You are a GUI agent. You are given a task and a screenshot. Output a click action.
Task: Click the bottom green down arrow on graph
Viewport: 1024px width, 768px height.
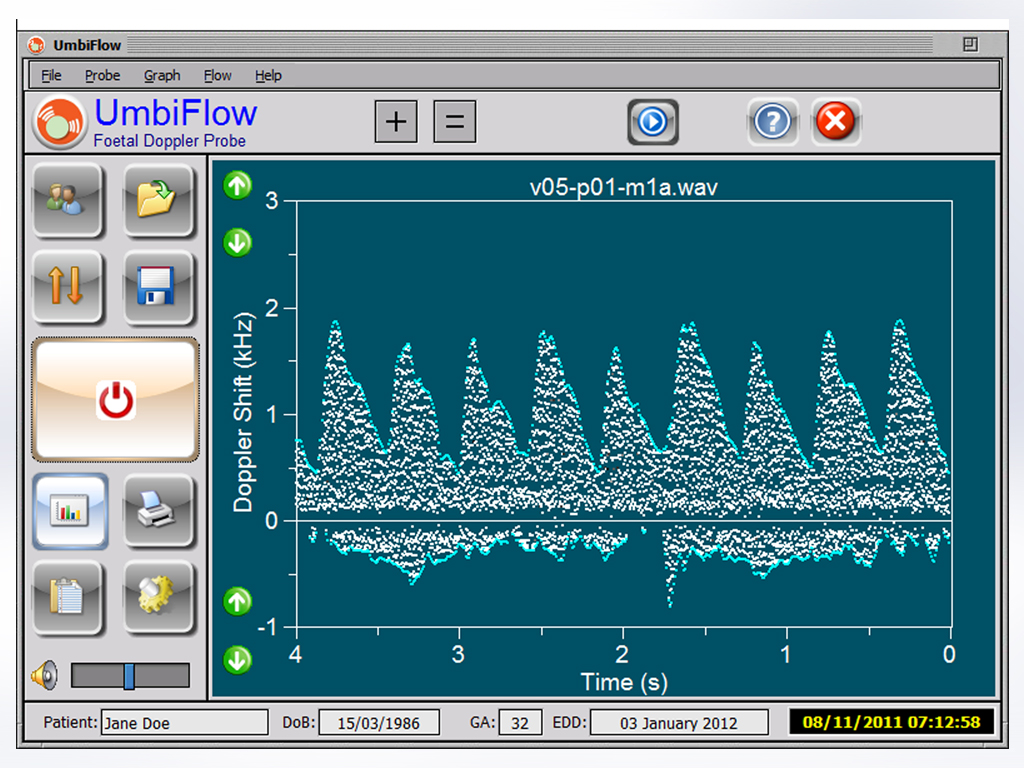[238, 659]
